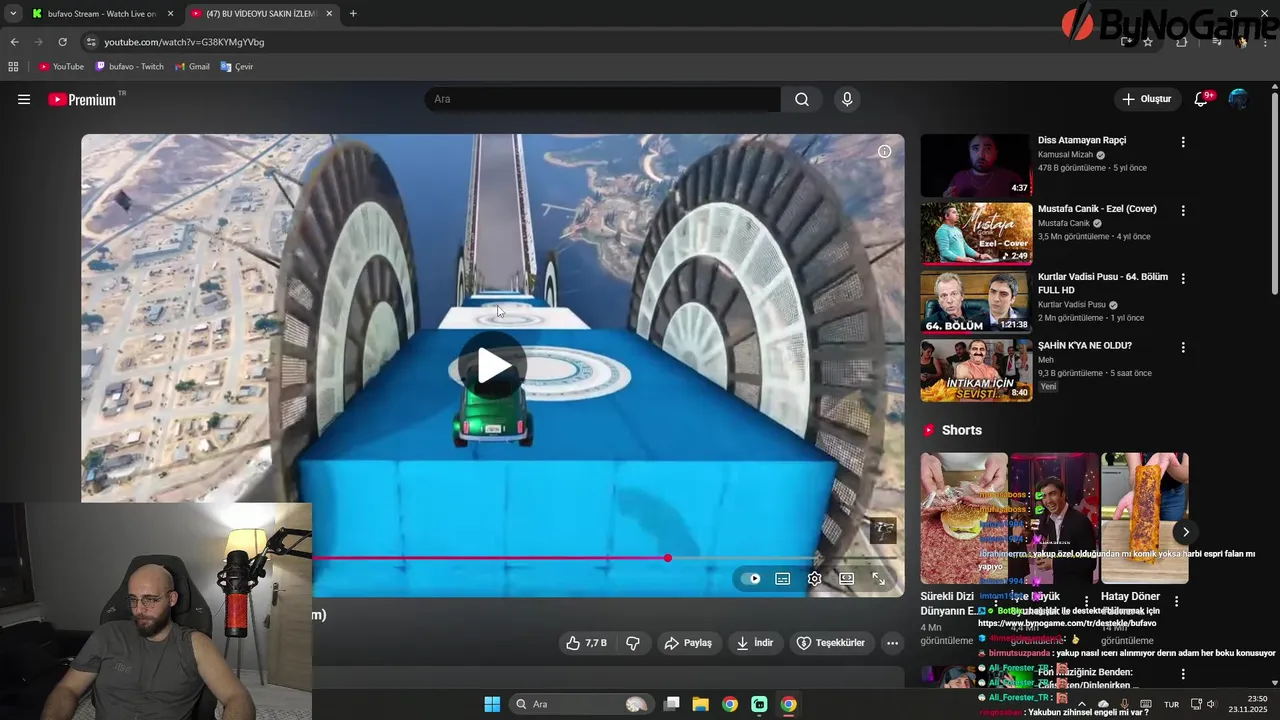Click the Oluştur create button
The height and width of the screenshot is (720, 1280).
pyautogui.click(x=1146, y=99)
